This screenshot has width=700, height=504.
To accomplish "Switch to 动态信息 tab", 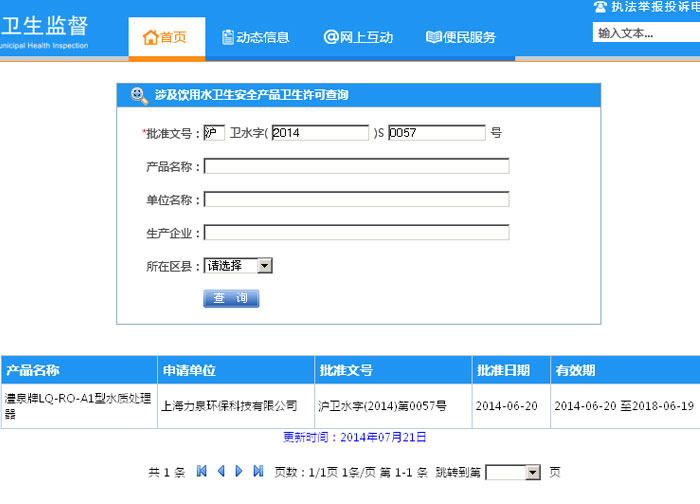I will [x=256, y=38].
